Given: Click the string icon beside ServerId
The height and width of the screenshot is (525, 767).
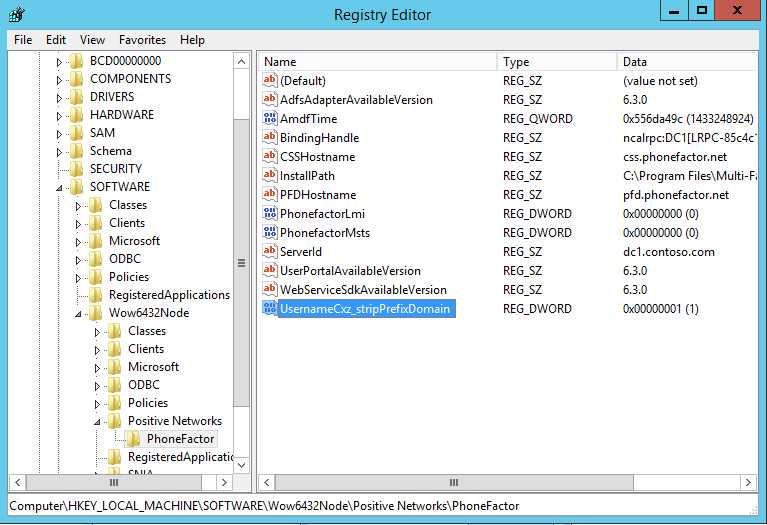Looking at the screenshot, I should (x=270, y=251).
